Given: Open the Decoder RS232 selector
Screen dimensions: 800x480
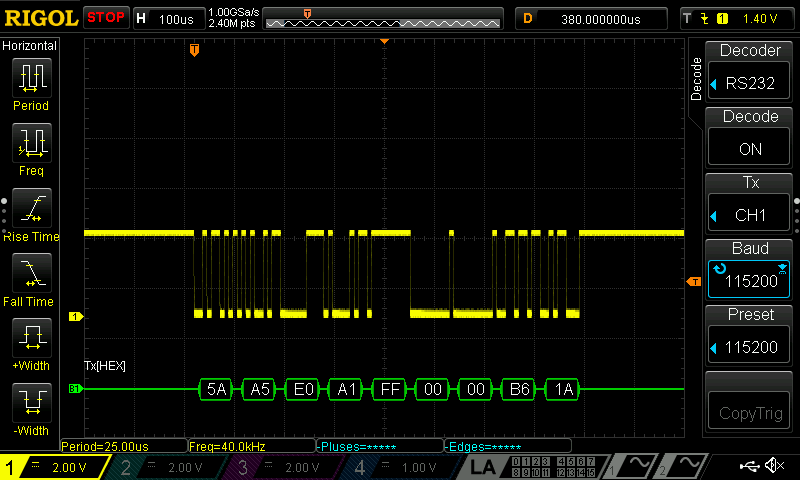Looking at the screenshot, I should [756, 72].
